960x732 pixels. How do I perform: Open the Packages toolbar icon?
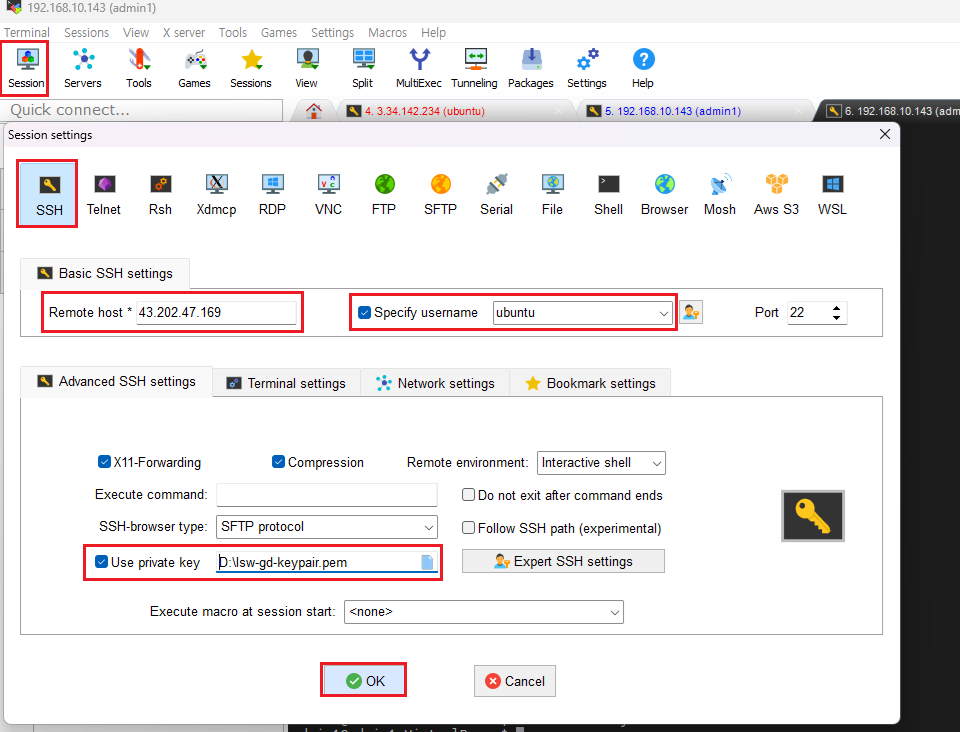[531, 68]
